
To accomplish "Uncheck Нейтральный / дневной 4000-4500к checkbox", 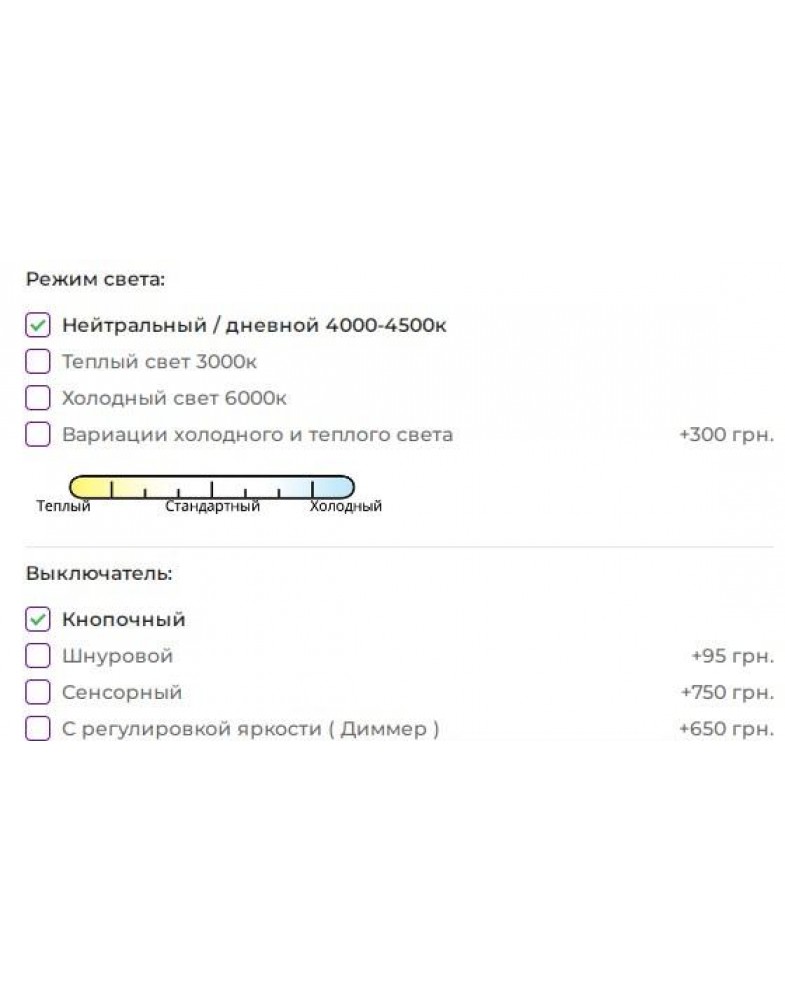I will [x=38, y=325].
